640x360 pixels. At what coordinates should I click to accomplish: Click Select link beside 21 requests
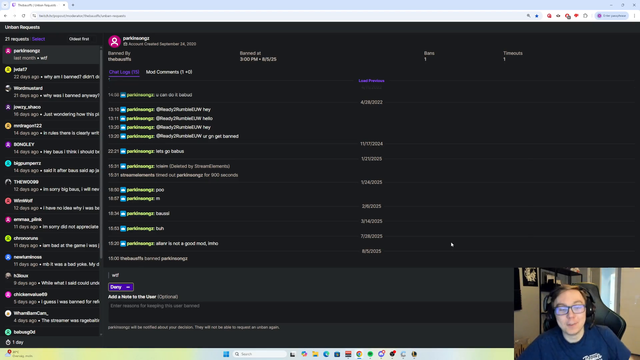pos(38,39)
